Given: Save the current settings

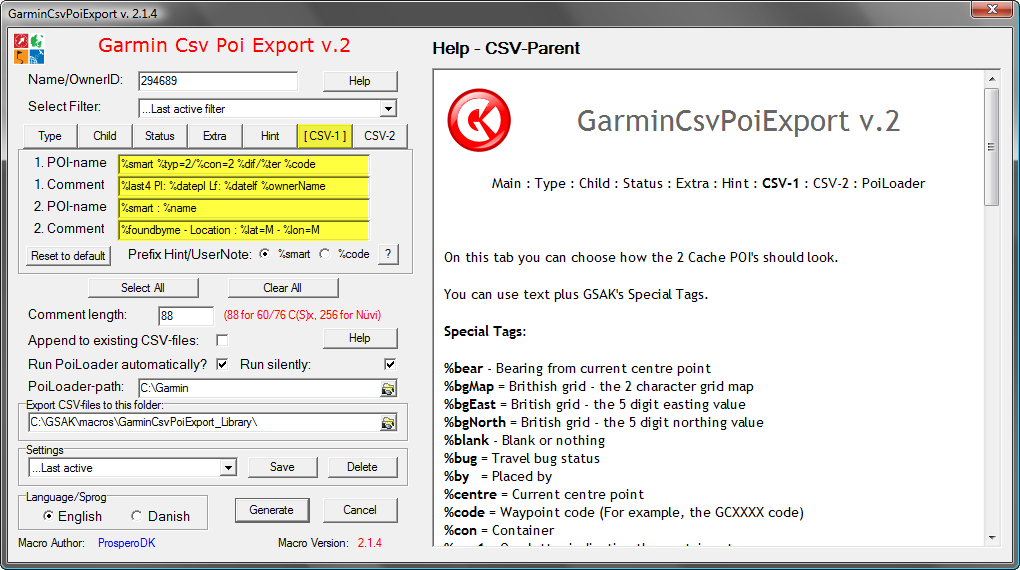Looking at the screenshot, I should [x=282, y=467].
